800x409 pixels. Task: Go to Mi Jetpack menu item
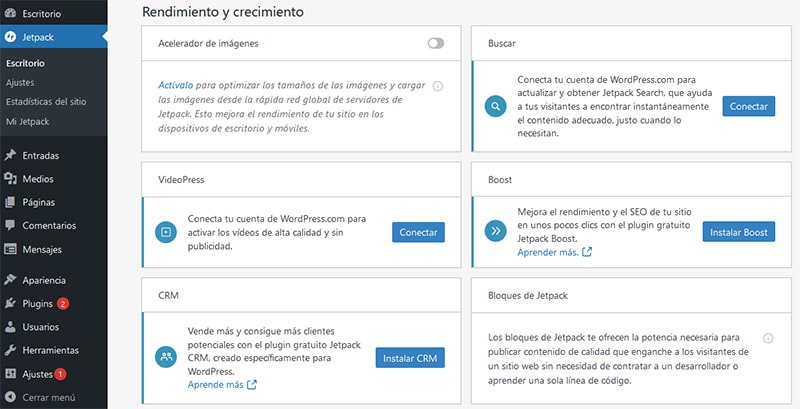tap(27, 121)
